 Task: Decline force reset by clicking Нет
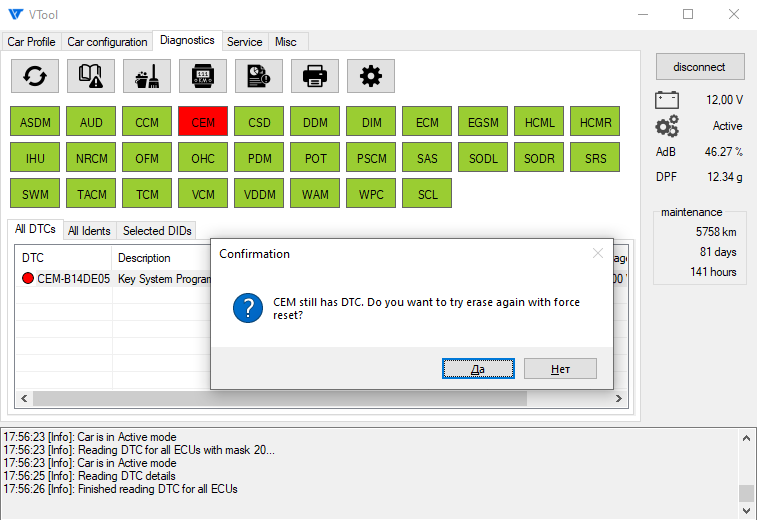point(560,369)
